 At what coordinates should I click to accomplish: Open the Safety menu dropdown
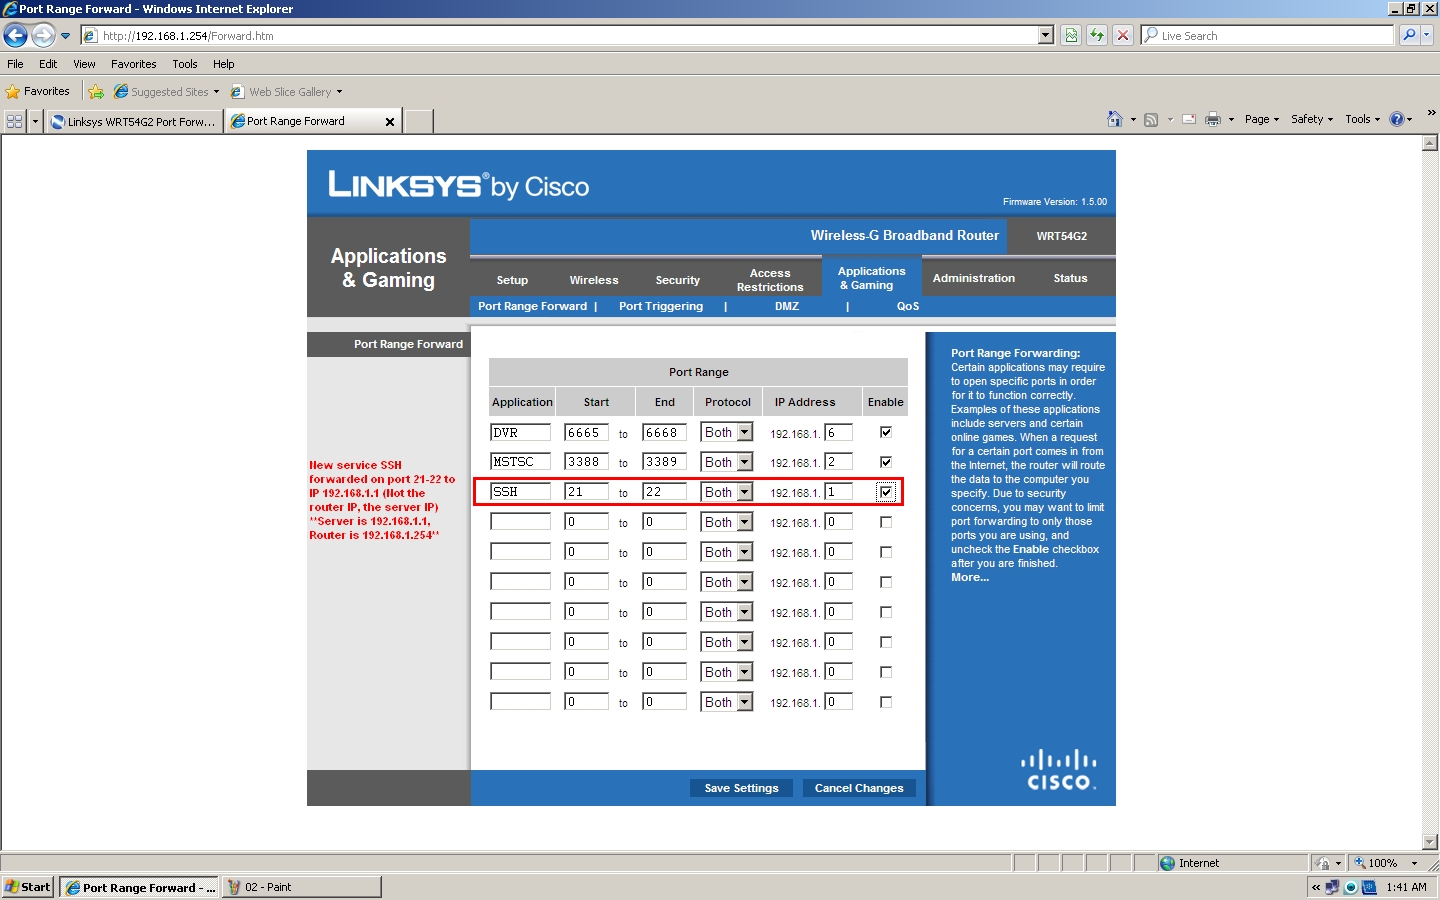point(1312,119)
